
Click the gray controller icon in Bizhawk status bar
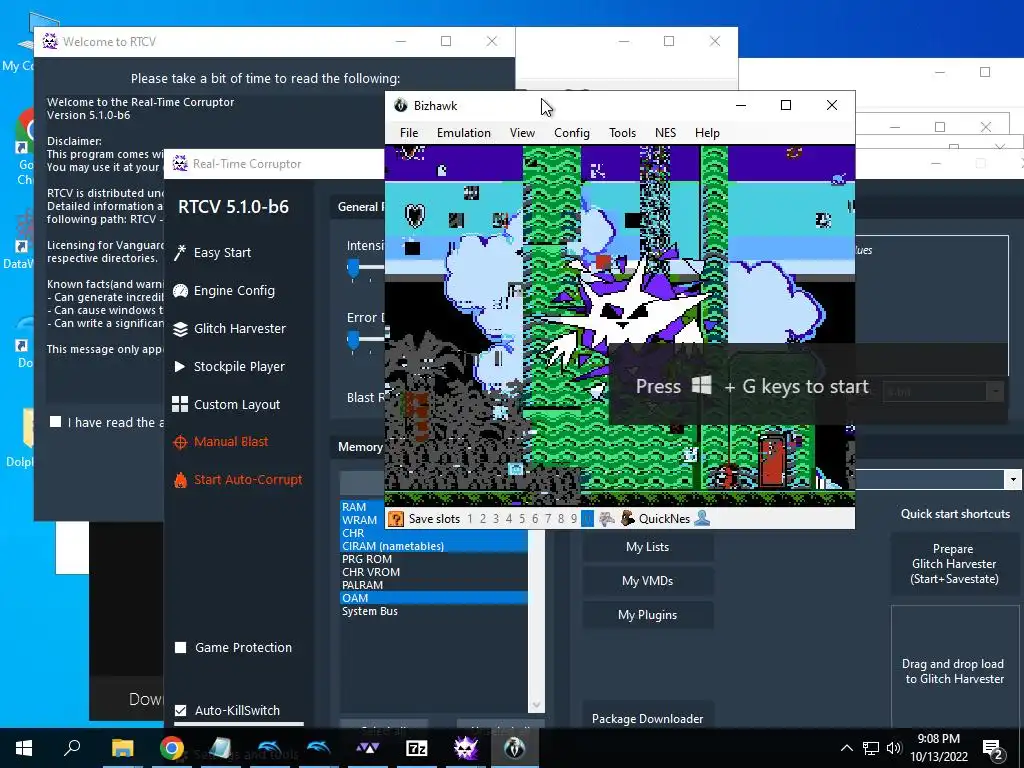coord(607,519)
